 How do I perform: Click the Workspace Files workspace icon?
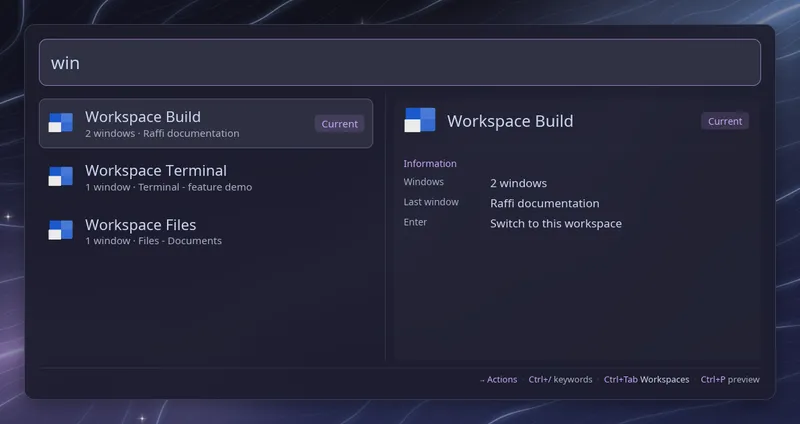click(x=61, y=230)
